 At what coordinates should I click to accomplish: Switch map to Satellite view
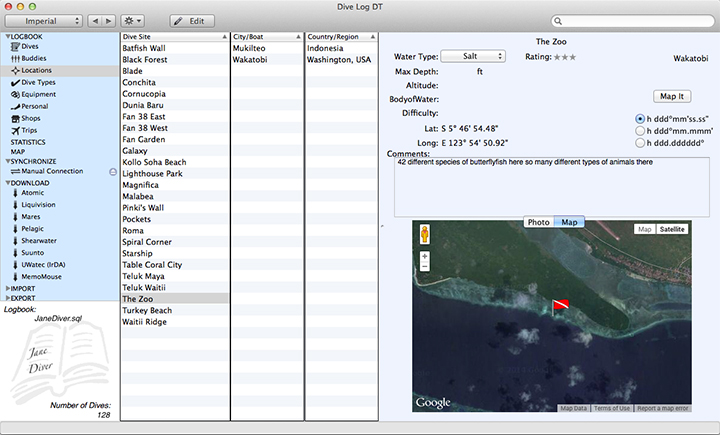point(672,229)
